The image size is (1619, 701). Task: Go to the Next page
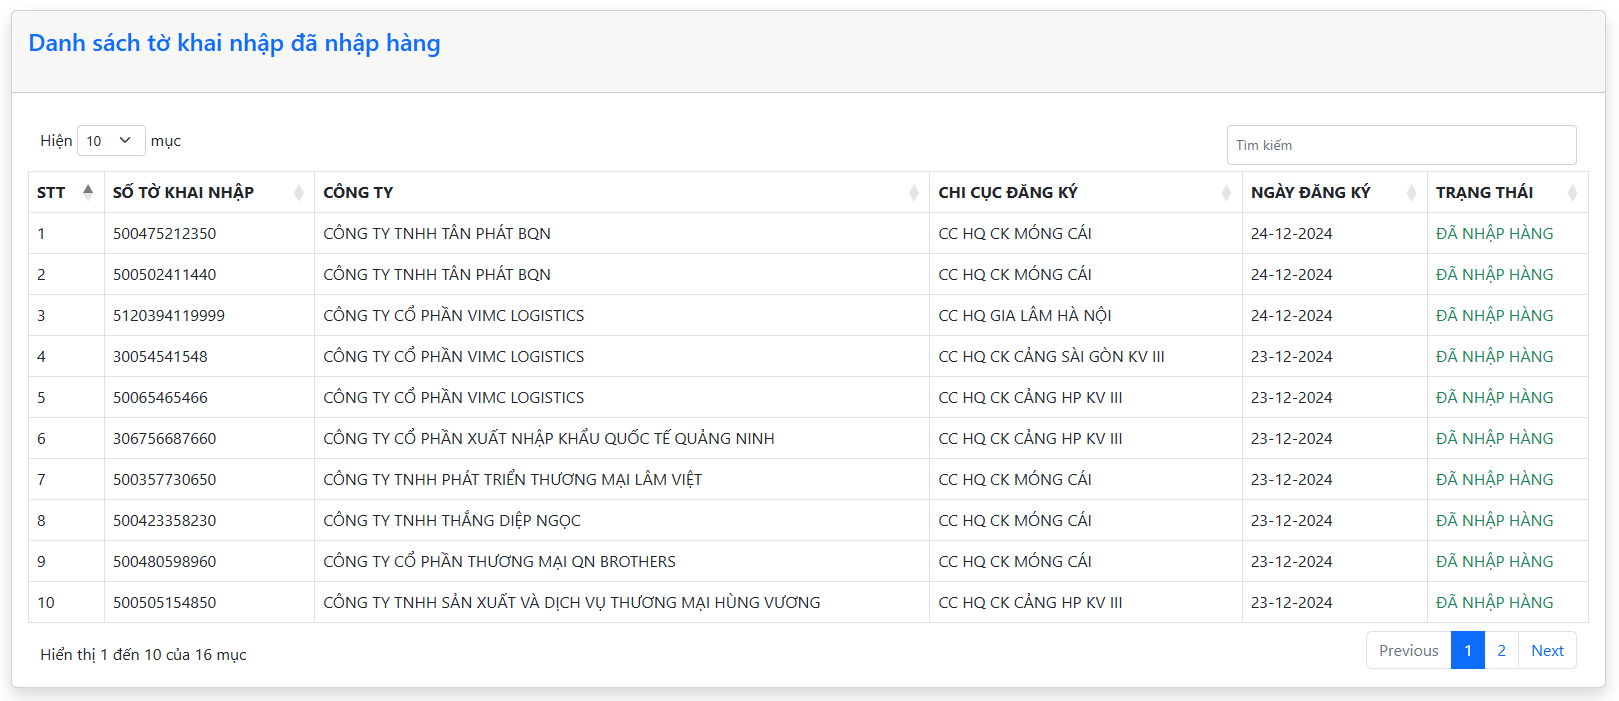pyautogui.click(x=1547, y=650)
